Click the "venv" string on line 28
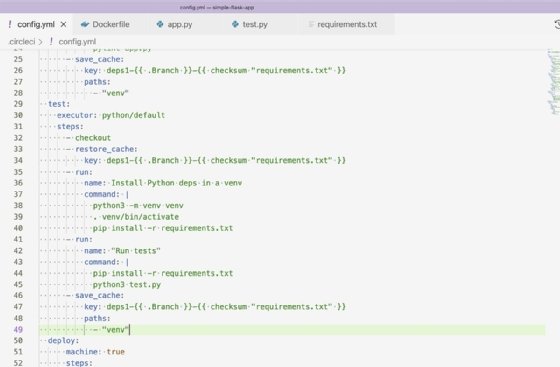 coord(115,93)
